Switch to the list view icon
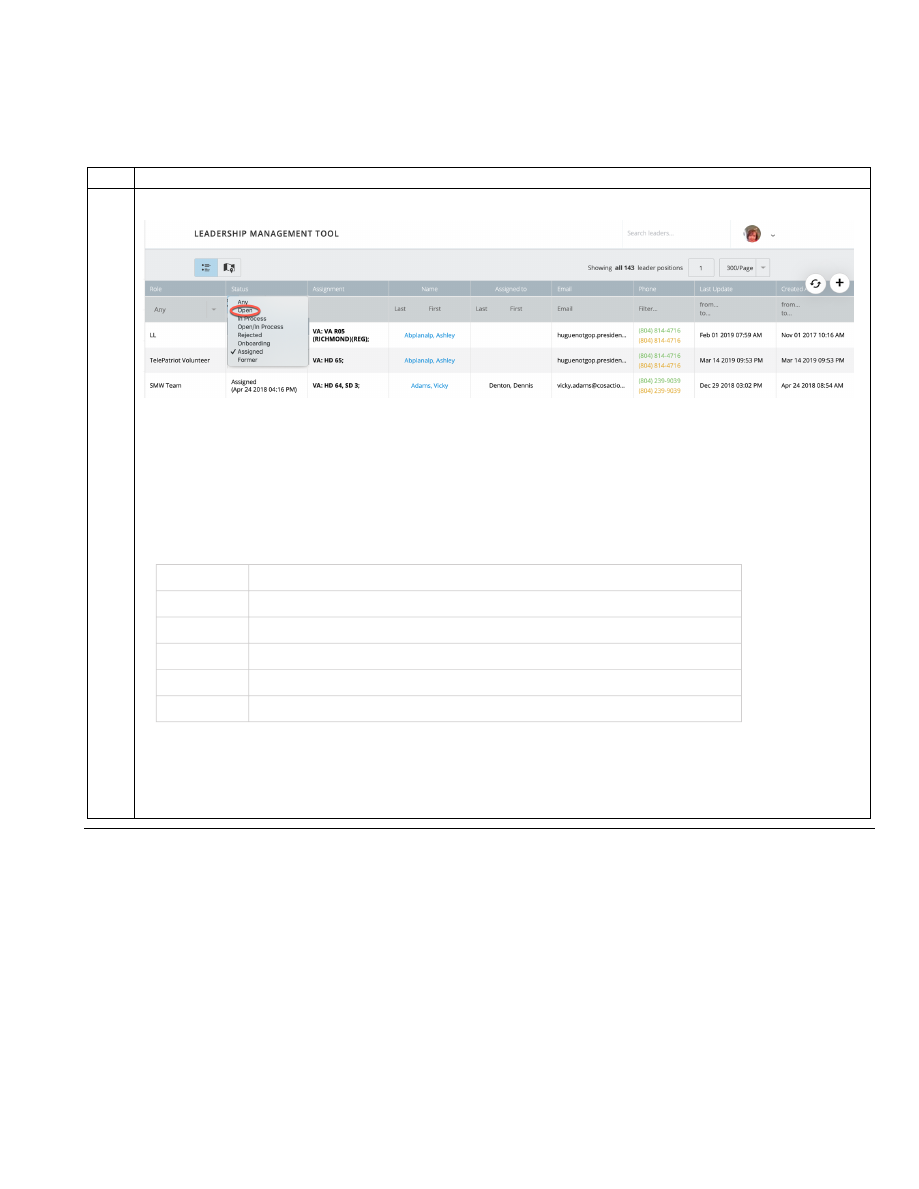The height and width of the screenshot is (1189, 919). pos(205,268)
